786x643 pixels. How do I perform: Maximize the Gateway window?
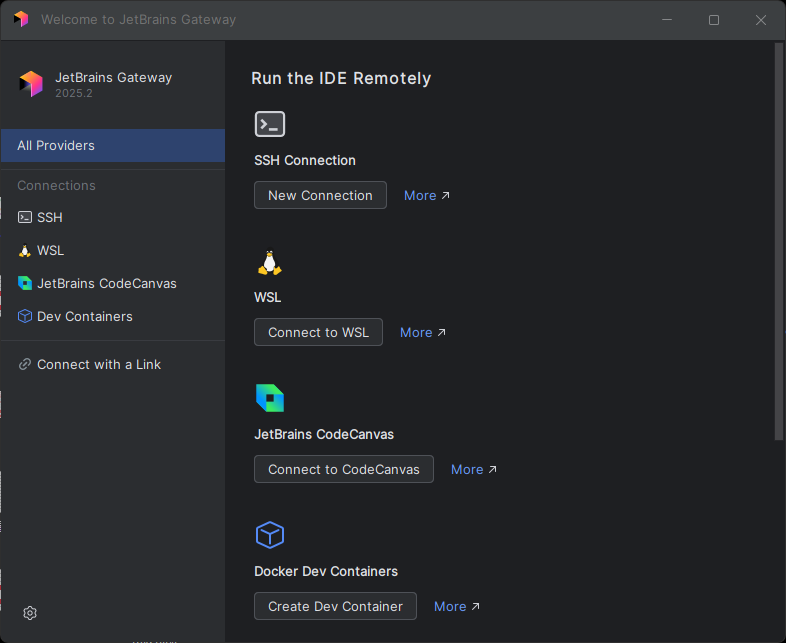point(714,20)
